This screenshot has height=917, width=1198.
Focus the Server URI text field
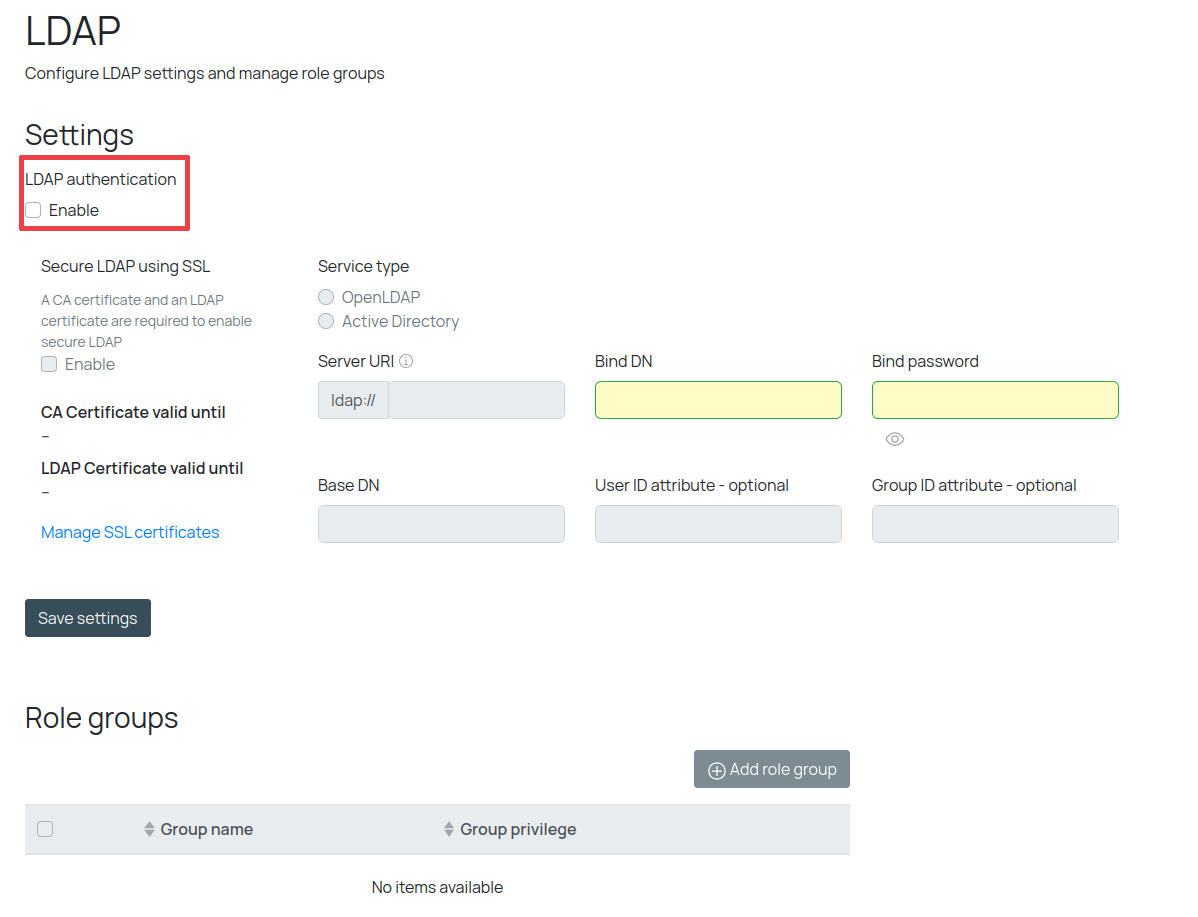click(476, 400)
